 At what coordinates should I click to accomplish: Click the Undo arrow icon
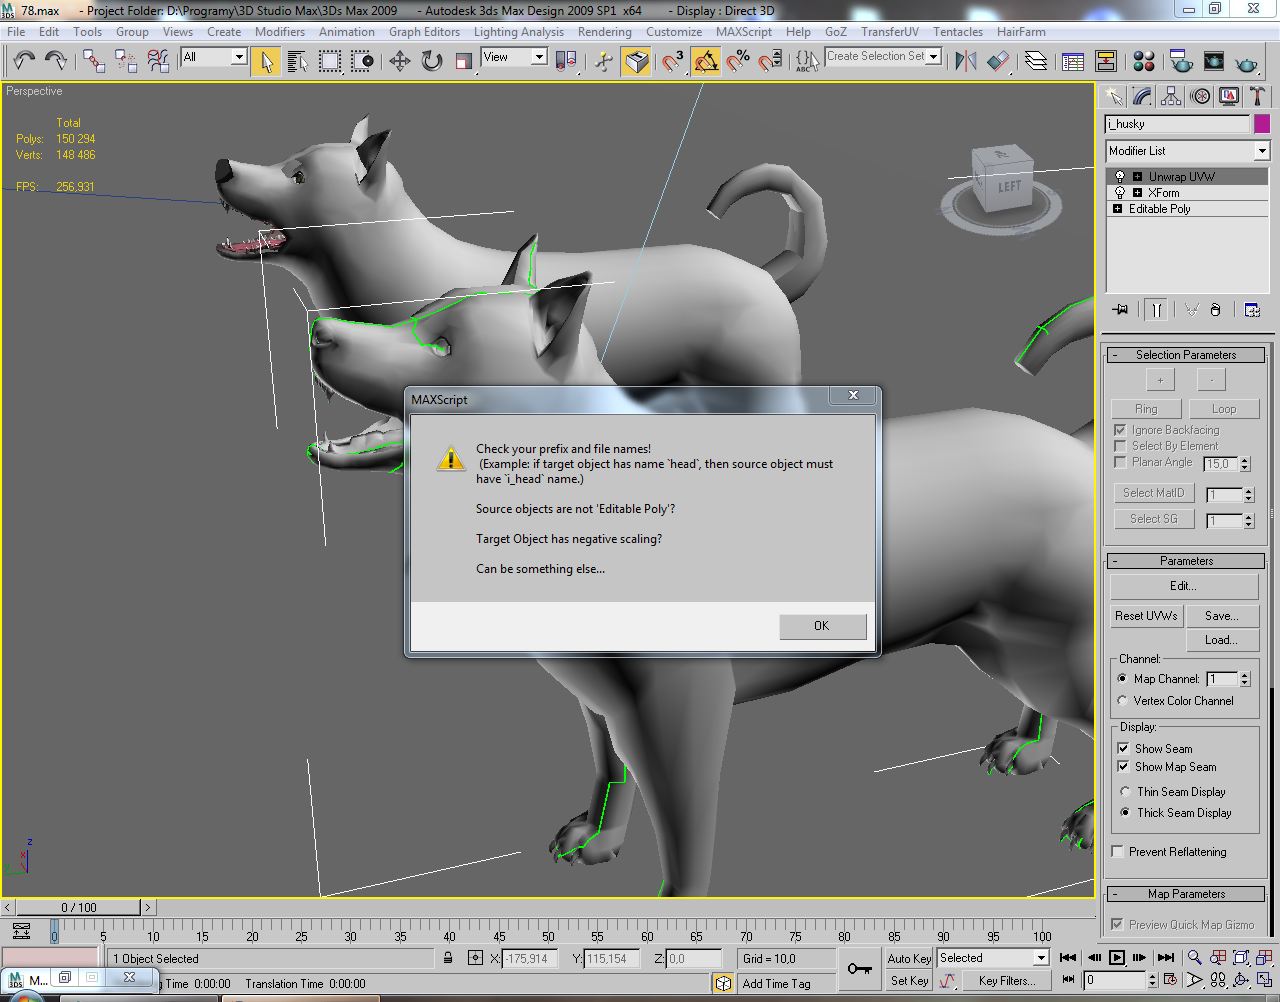click(24, 61)
